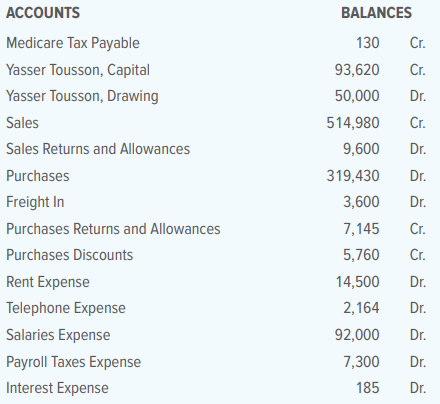
Task: Click the Telephone Expense label
Action: tap(66, 308)
